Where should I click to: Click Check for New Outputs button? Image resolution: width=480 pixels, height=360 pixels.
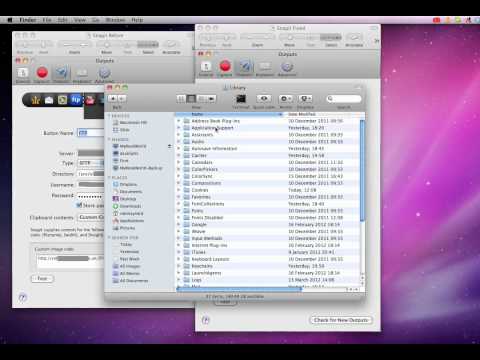click(341, 320)
